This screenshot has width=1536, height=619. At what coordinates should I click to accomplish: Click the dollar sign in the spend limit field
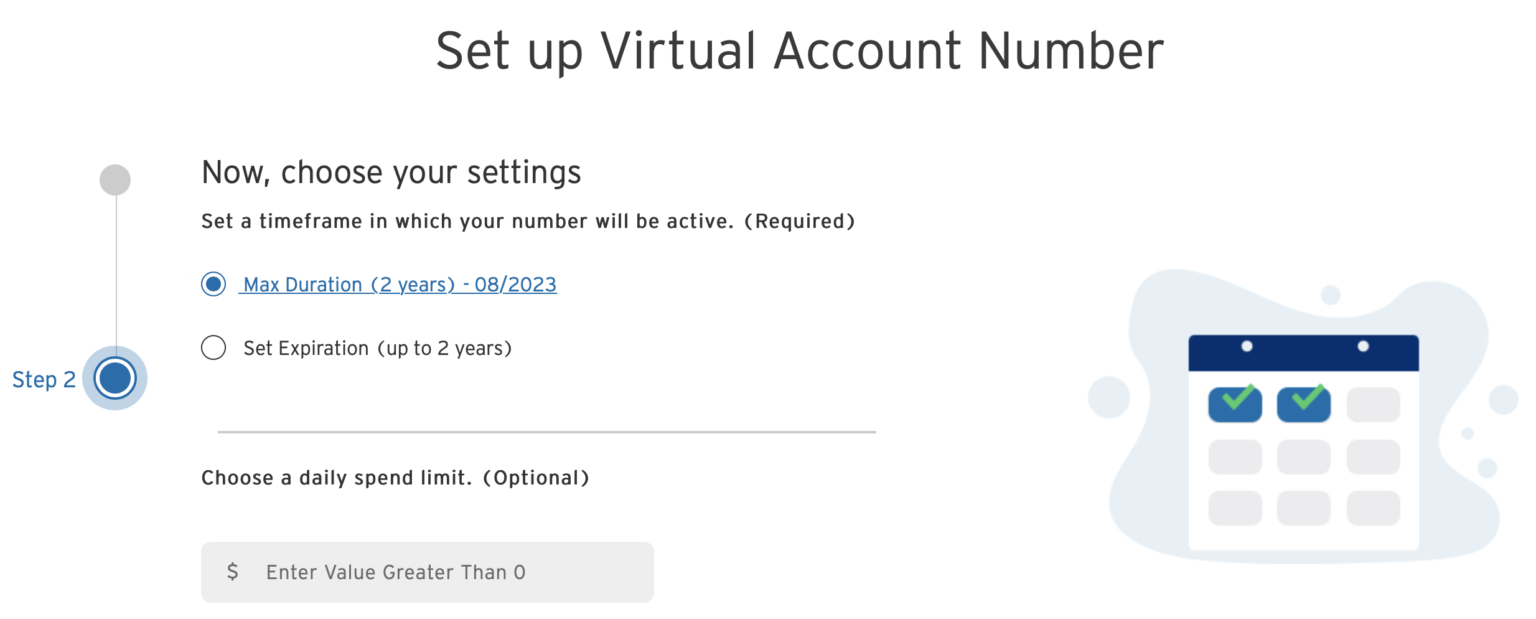click(x=232, y=571)
